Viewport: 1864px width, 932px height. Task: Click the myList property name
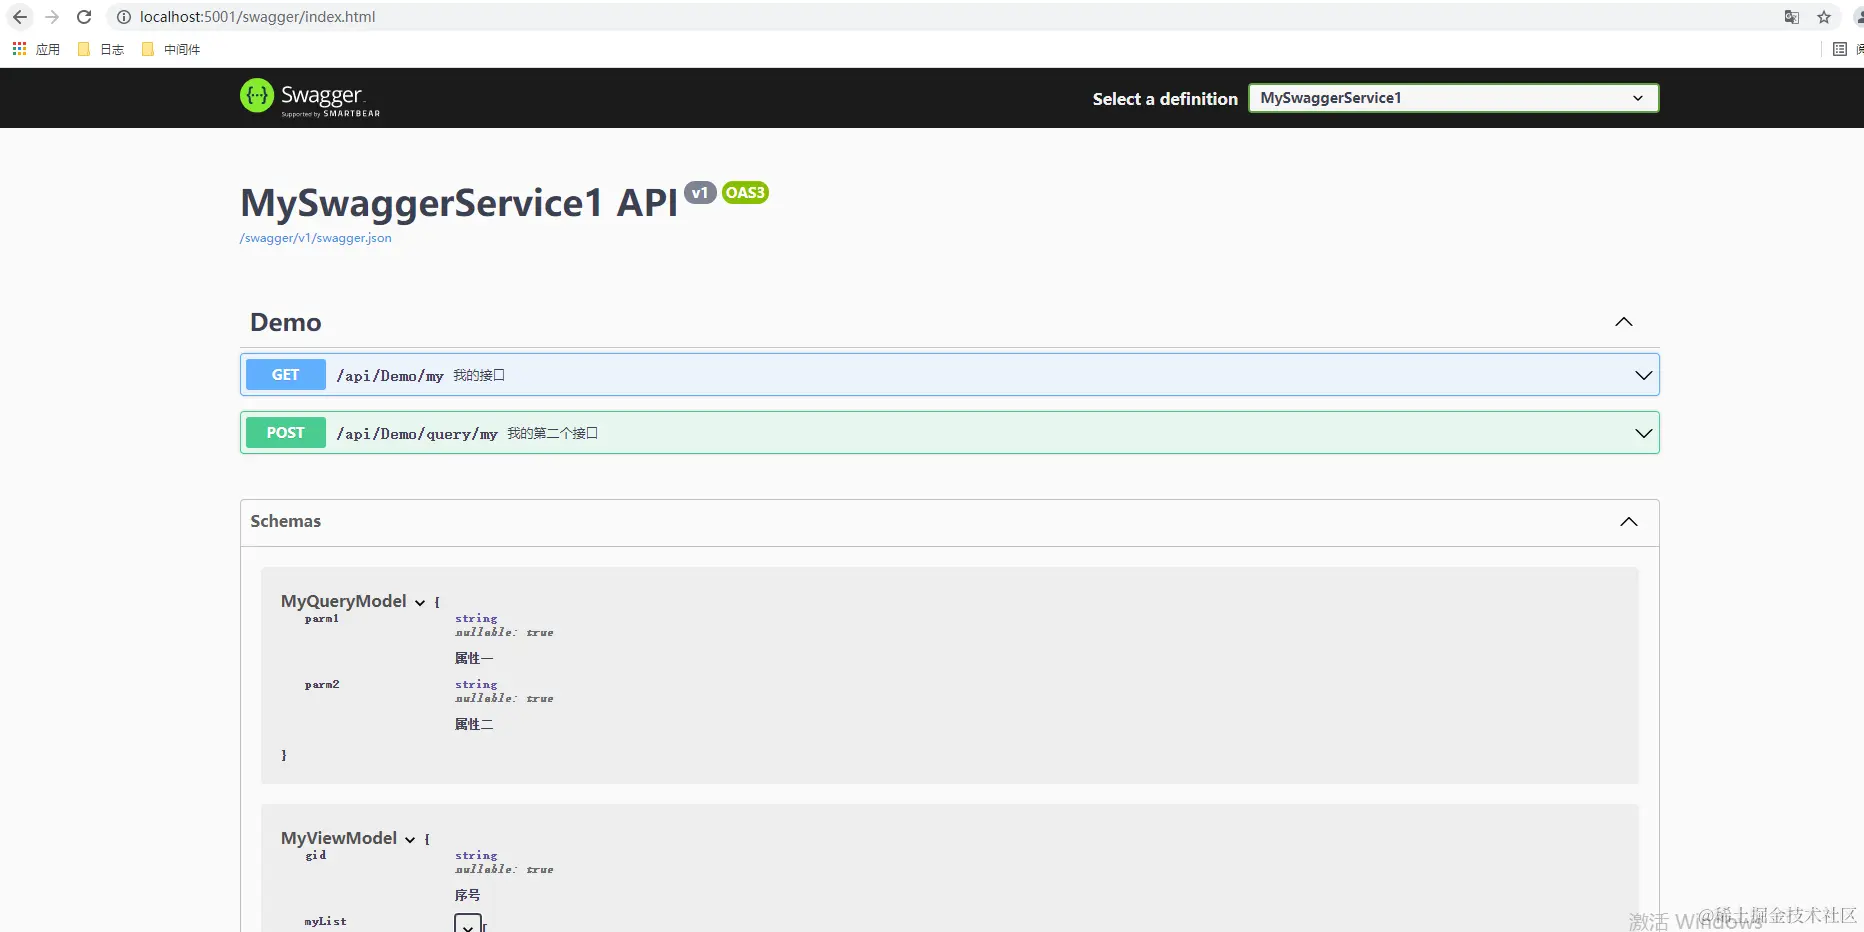[x=326, y=922]
